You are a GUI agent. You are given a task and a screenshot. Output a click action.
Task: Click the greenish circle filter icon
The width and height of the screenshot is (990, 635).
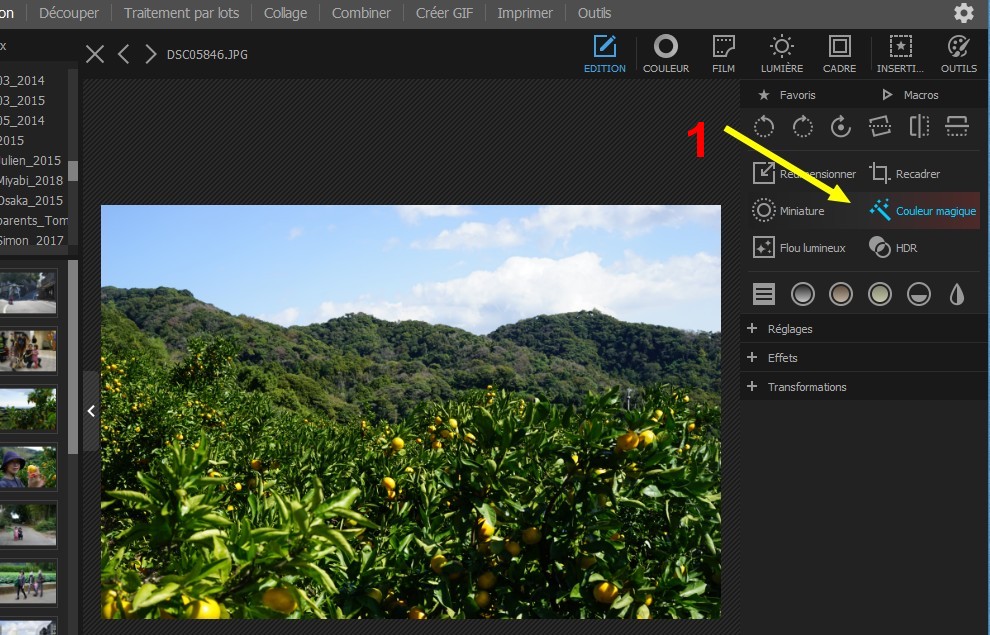pos(880,294)
